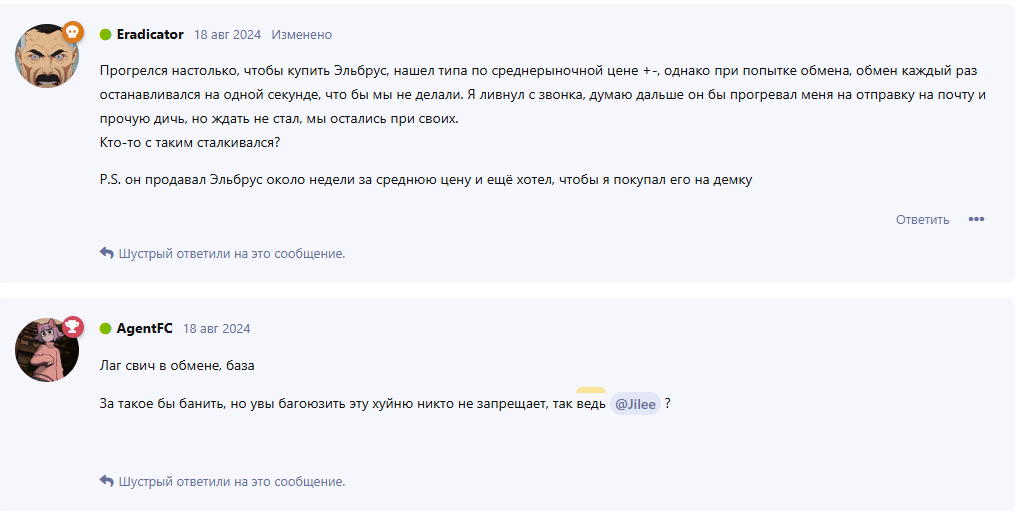1028x514 pixels.
Task: Click the @Jilee mention tag
Action: (x=635, y=404)
